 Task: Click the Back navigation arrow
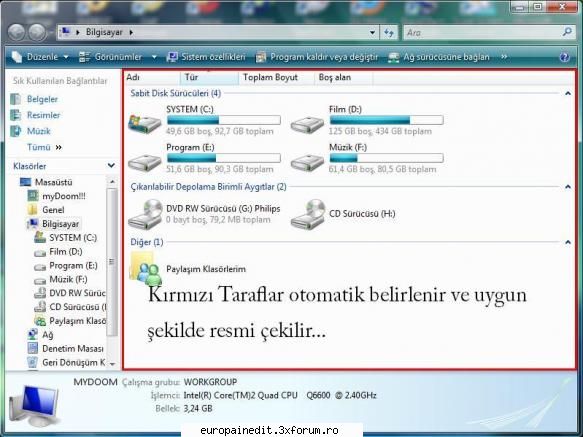[x=17, y=32]
